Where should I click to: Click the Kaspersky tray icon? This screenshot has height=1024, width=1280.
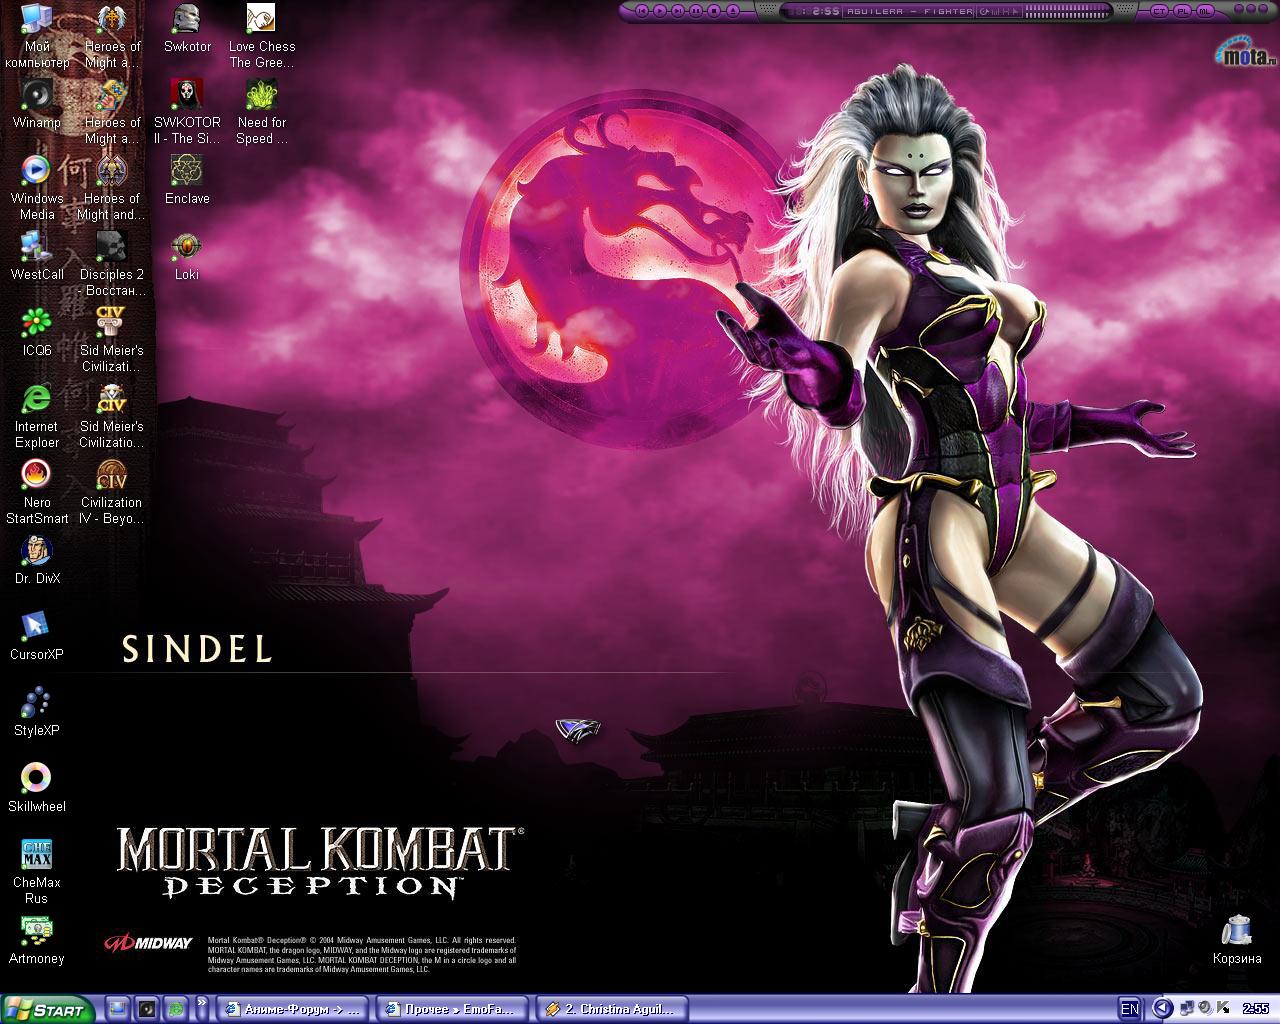pos(1223,1007)
